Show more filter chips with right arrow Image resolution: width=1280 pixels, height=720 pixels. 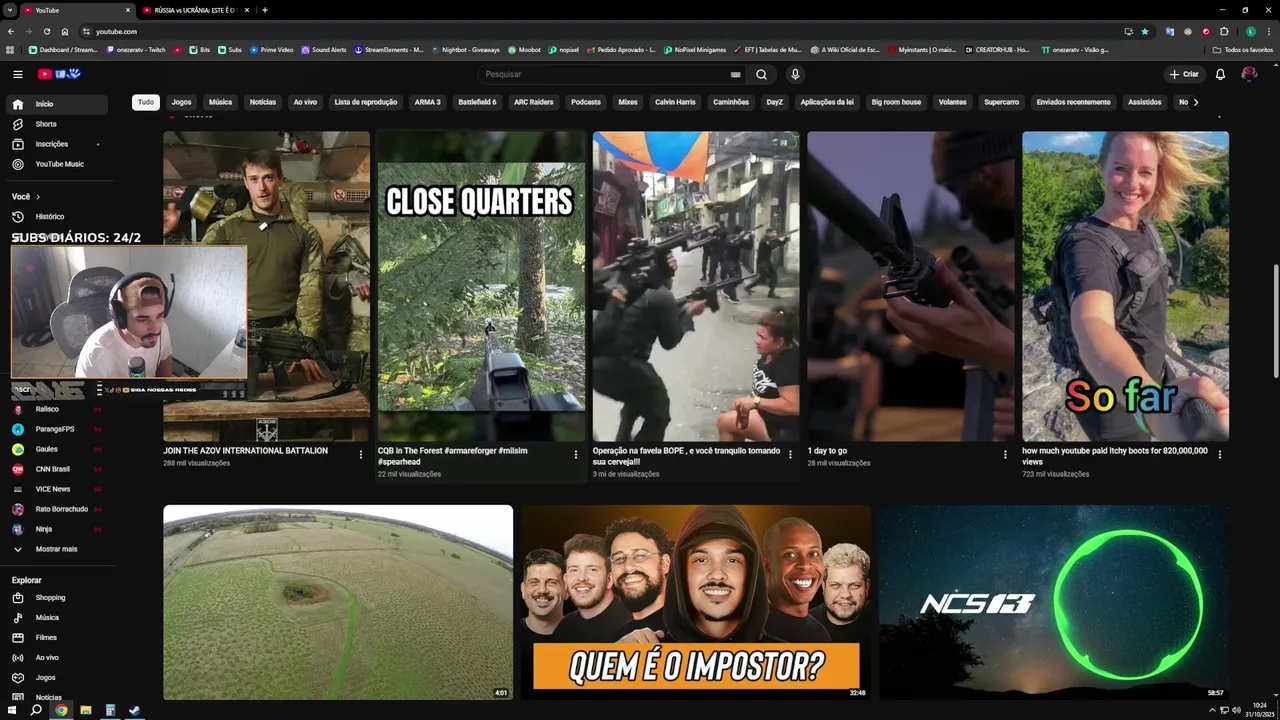pyautogui.click(x=1195, y=102)
